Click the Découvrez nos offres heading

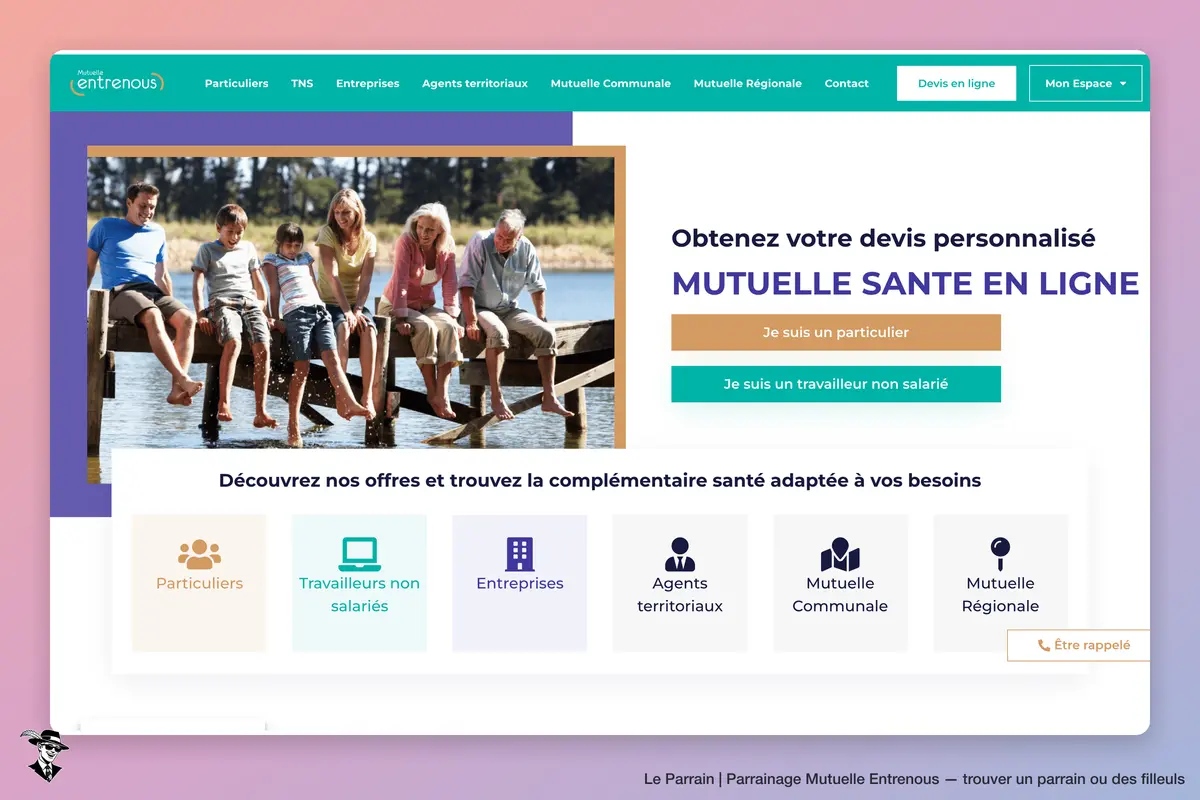click(600, 481)
